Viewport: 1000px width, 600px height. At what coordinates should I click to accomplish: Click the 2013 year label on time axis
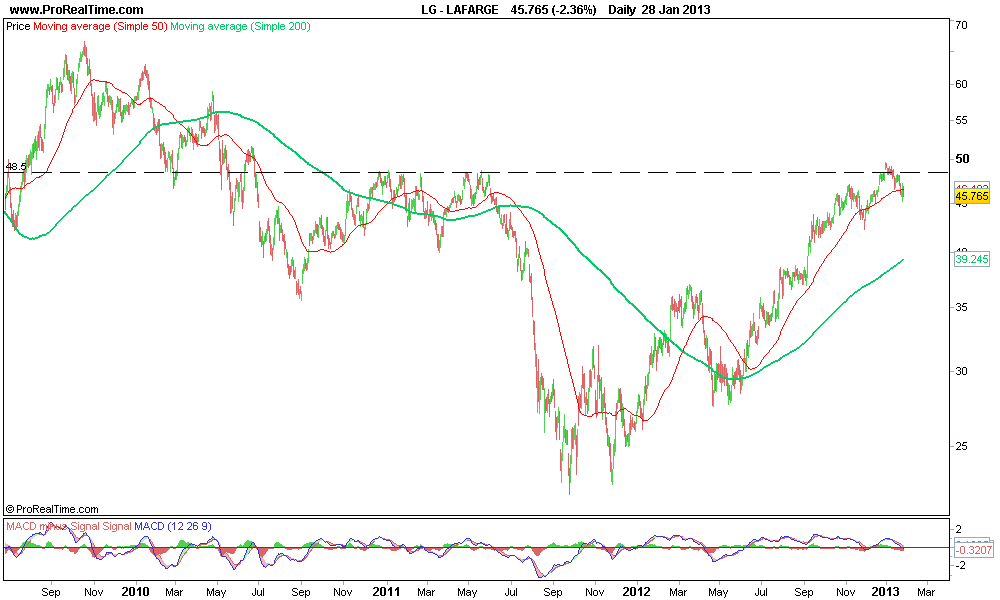(x=886, y=592)
